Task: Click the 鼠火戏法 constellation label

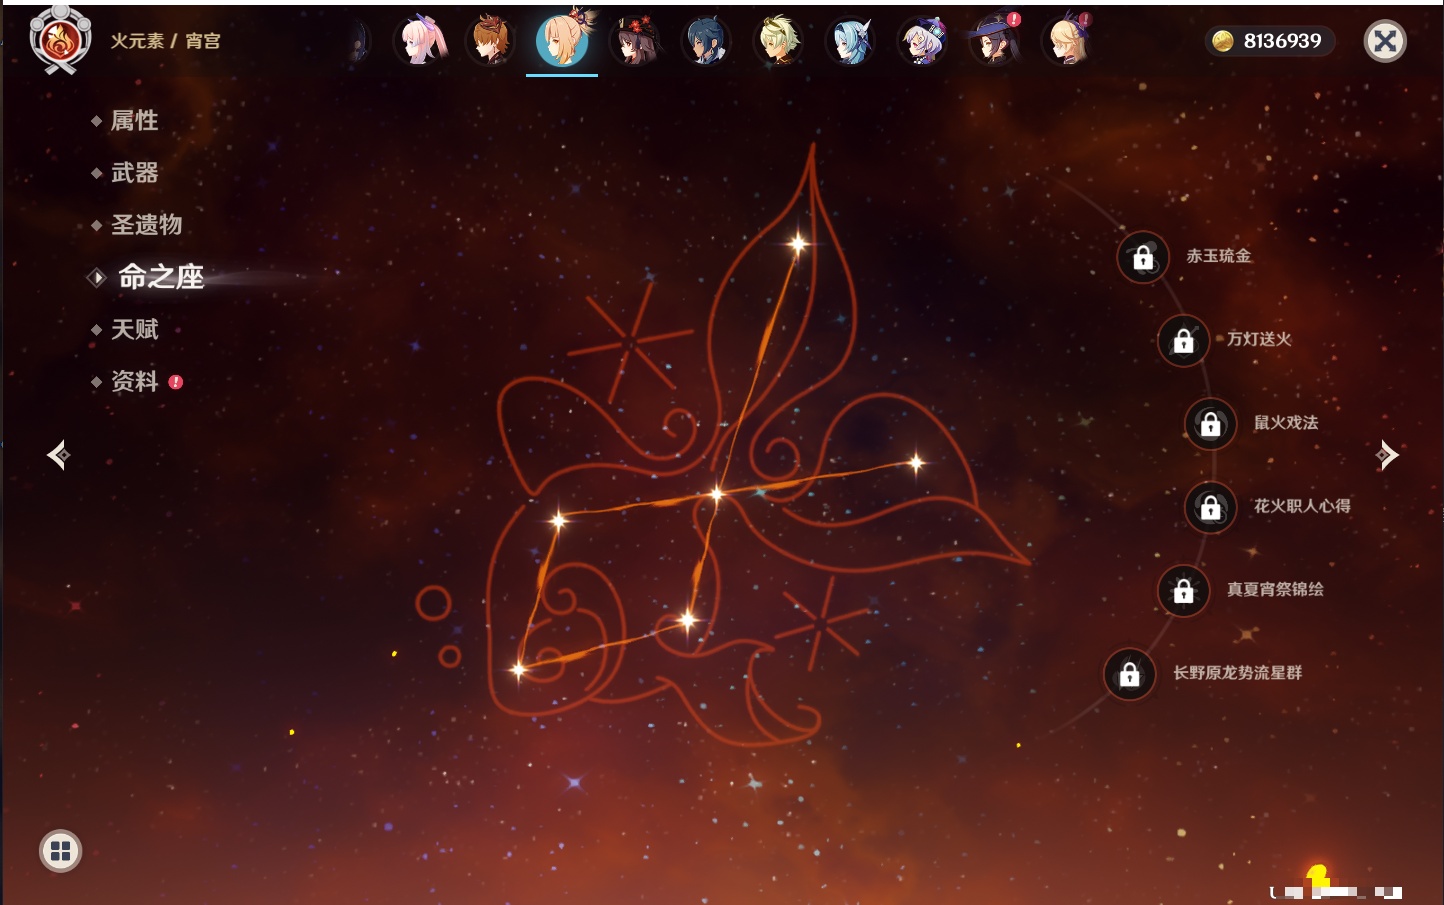Action: [1286, 423]
